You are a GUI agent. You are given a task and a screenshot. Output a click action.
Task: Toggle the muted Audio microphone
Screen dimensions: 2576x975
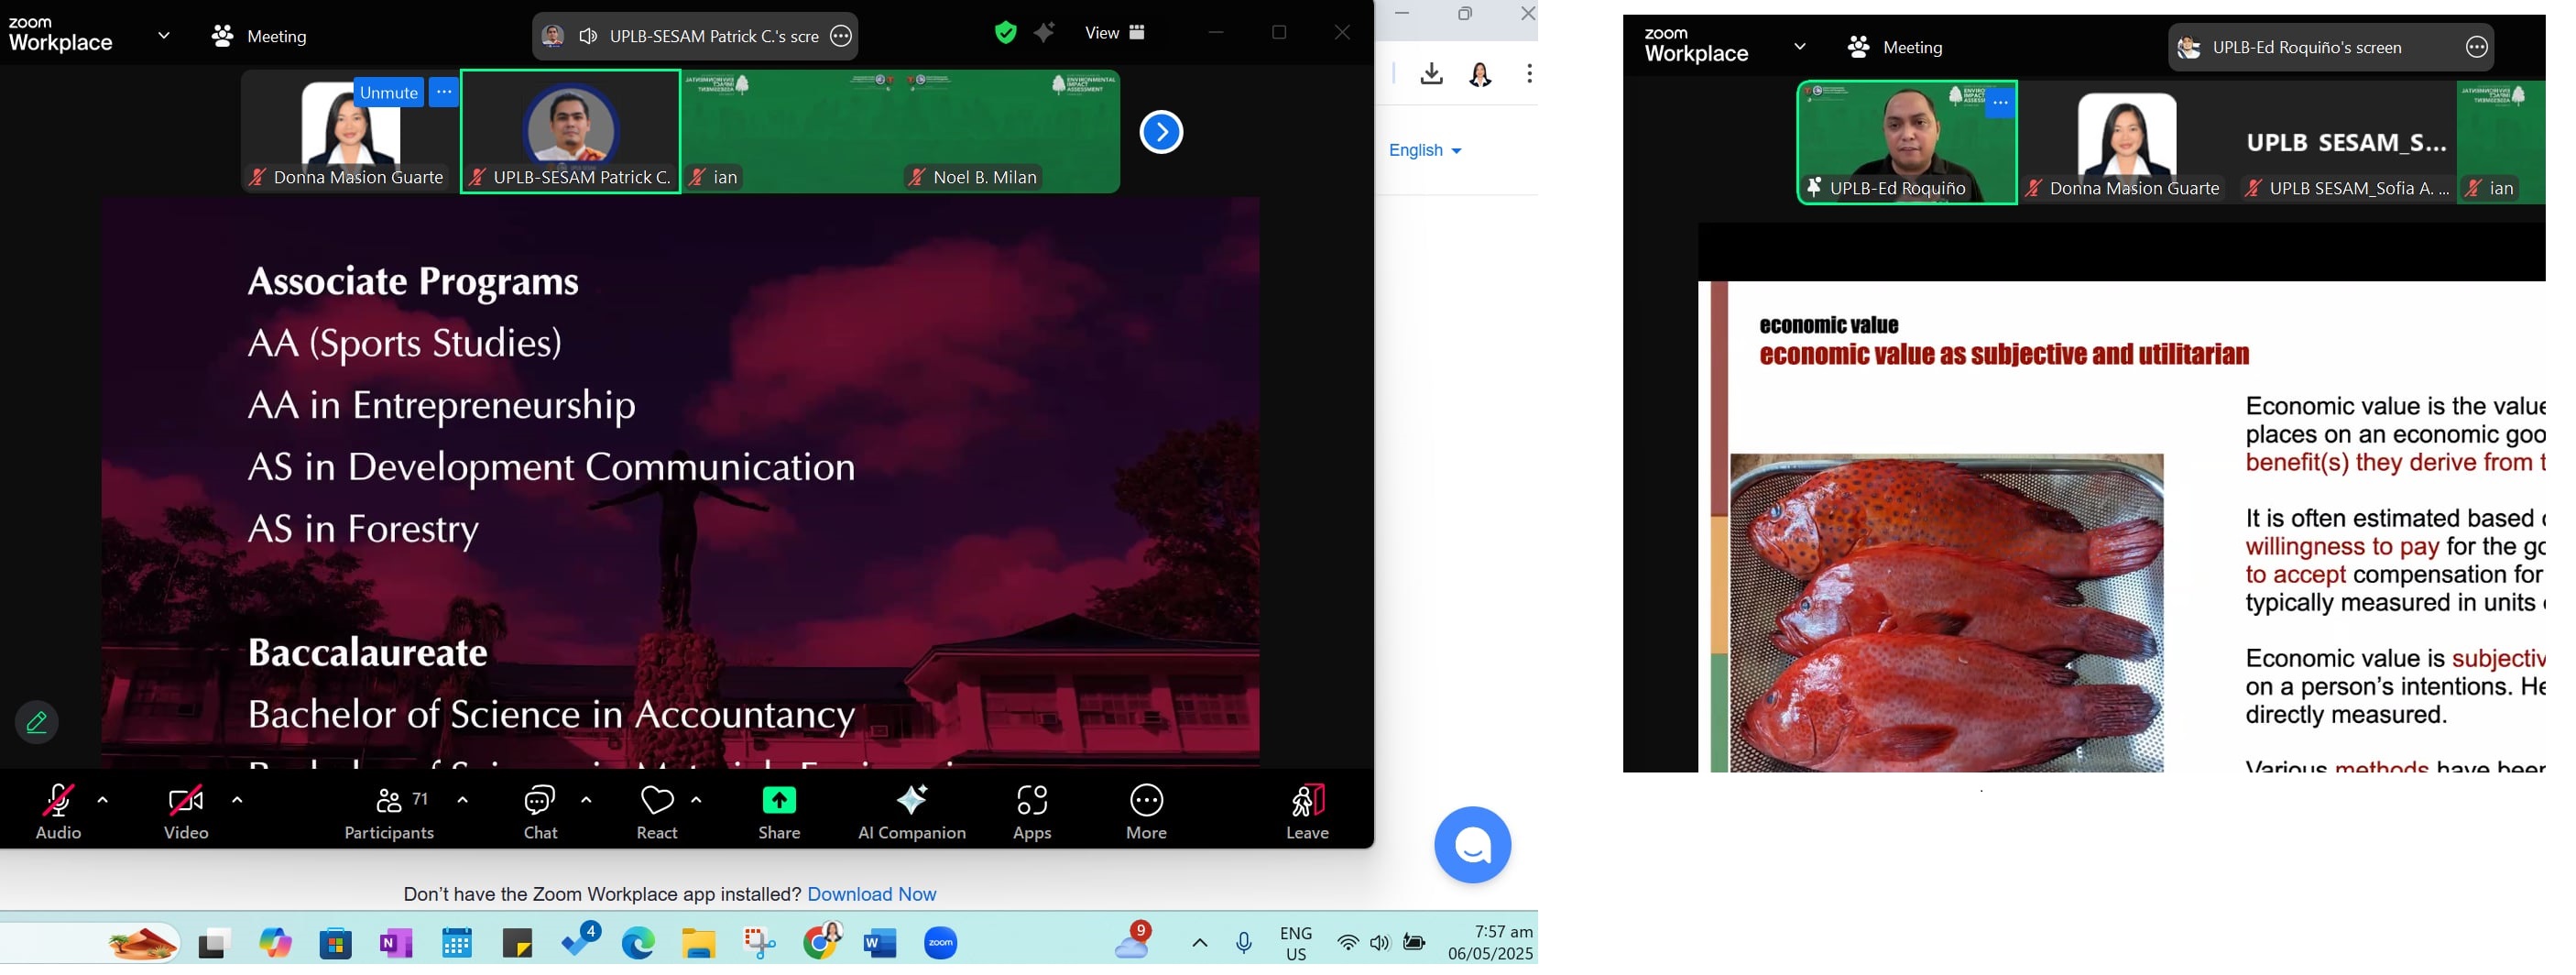[58, 812]
